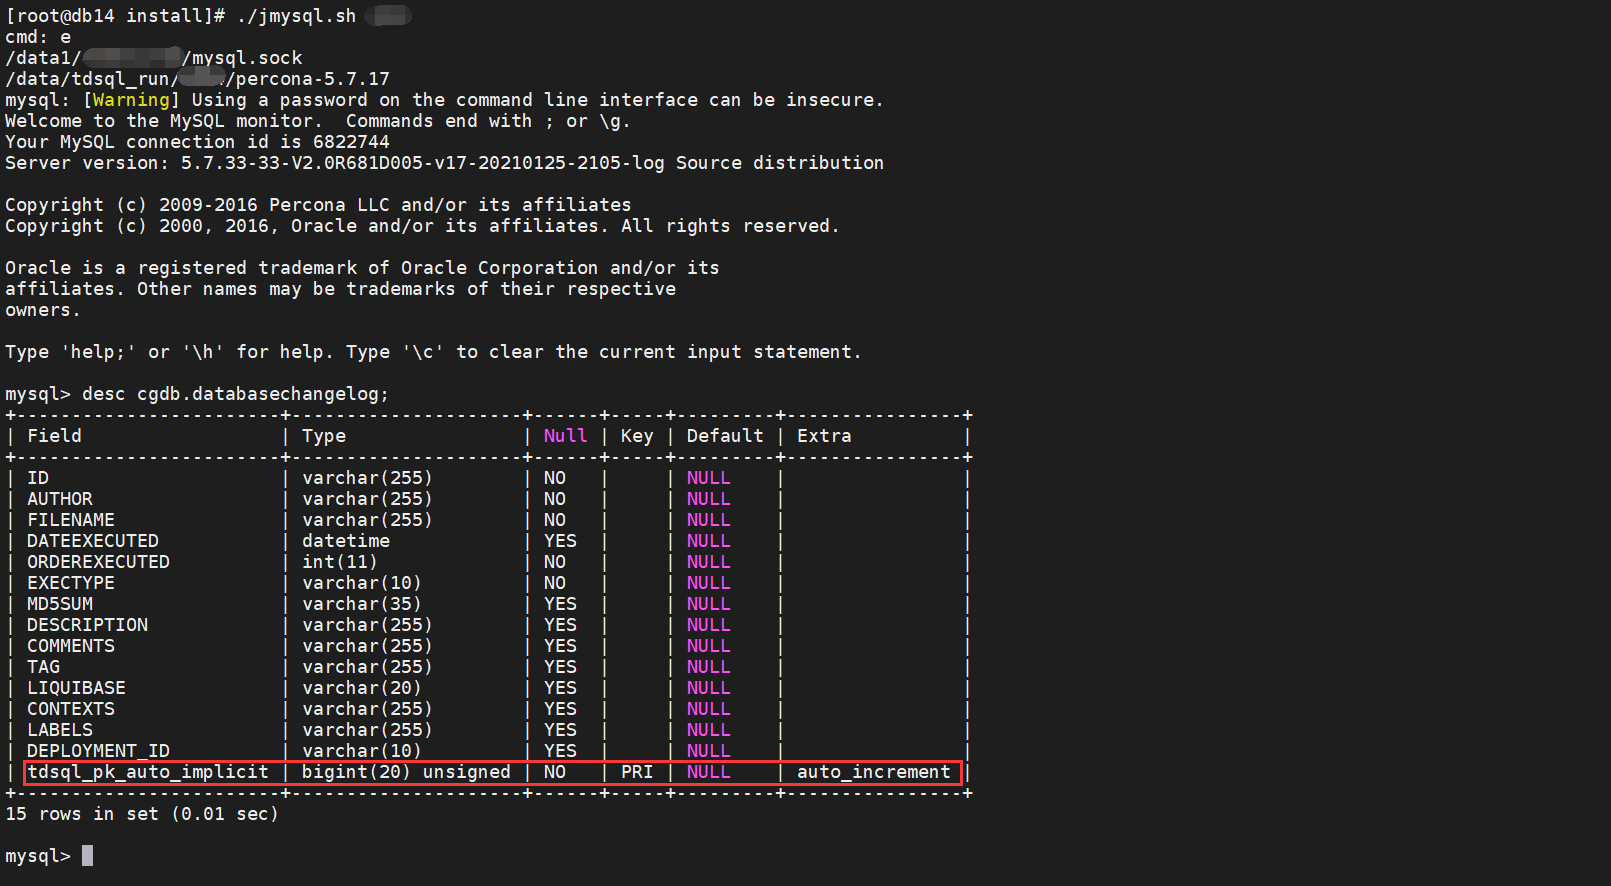
Task: Click NO in the ORDEREXECUTED row
Action: tap(555, 562)
